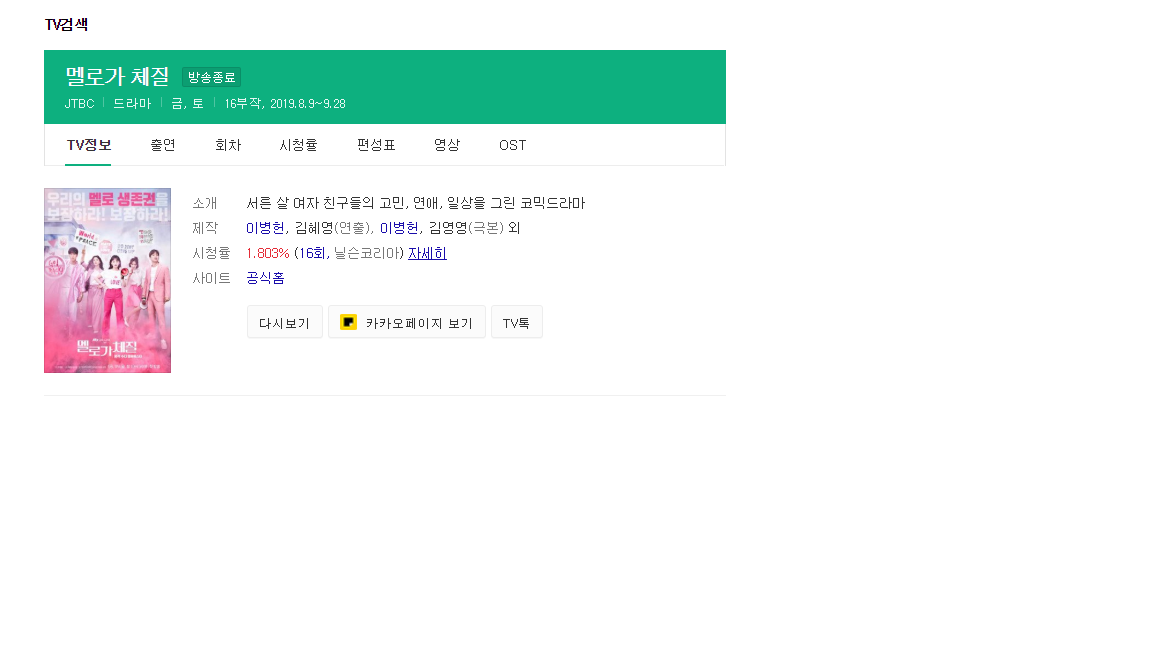
Task: Select the 회차 tab
Action: pos(228,145)
